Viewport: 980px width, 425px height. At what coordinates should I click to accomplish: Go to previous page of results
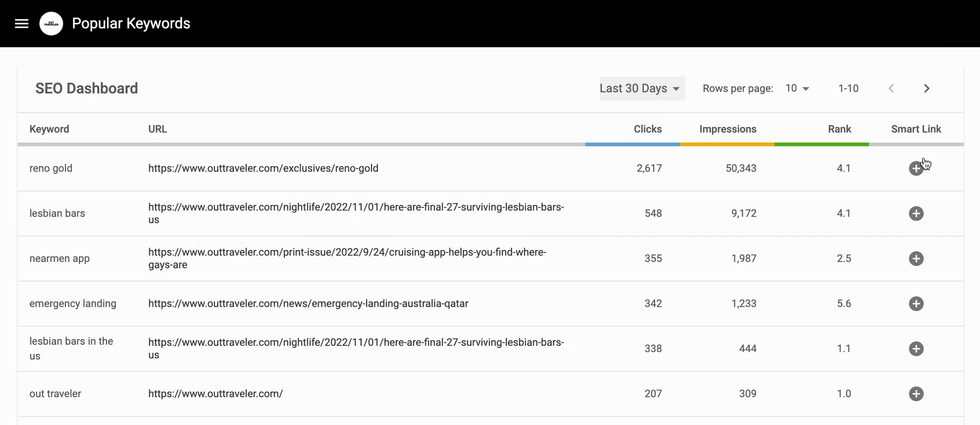click(891, 89)
